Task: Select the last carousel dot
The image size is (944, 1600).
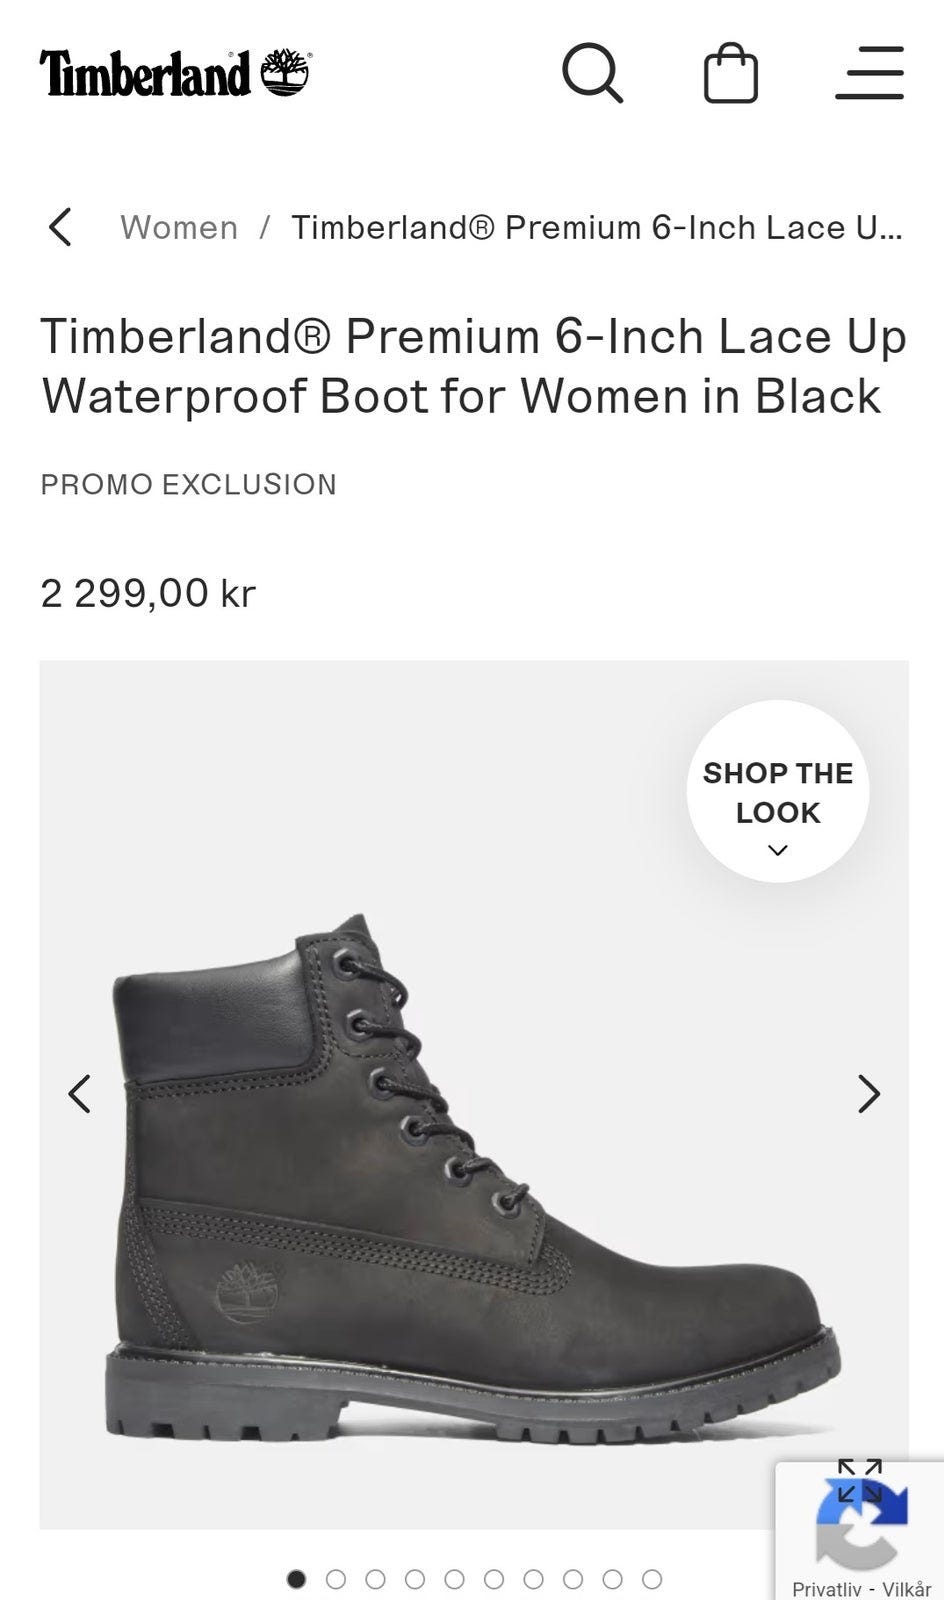Action: [652, 1579]
